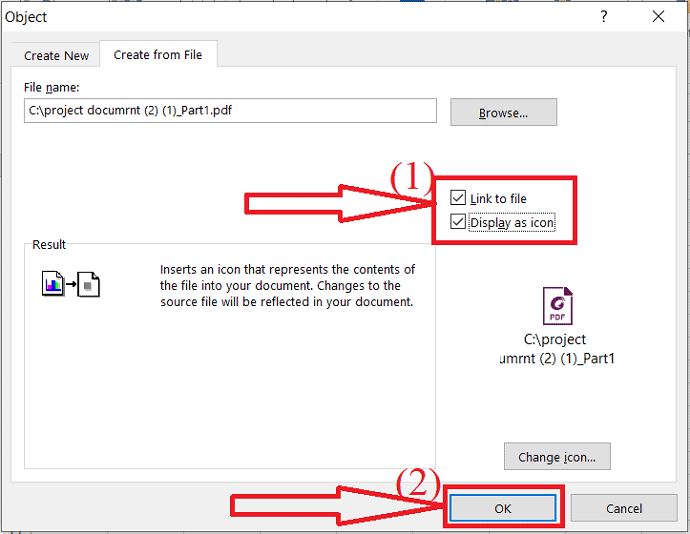Select the Create from File tab
This screenshot has width=690, height=534.
[158, 55]
